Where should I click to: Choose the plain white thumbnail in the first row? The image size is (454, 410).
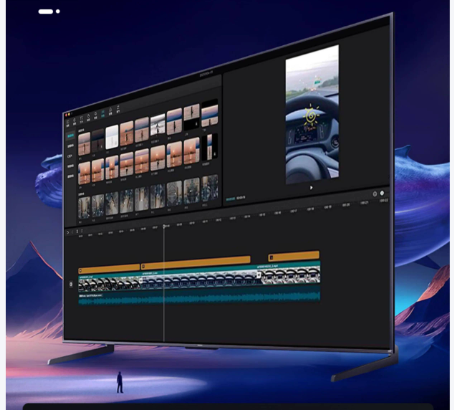tap(112, 137)
